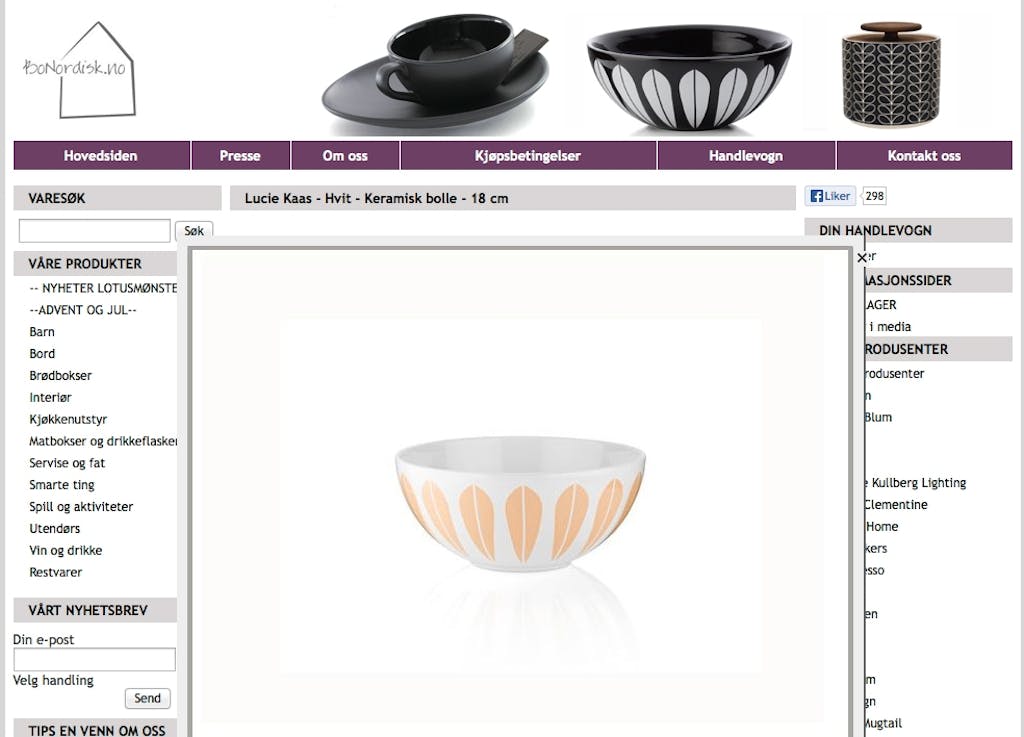
Task: Click the newsletter Send button
Action: click(148, 698)
